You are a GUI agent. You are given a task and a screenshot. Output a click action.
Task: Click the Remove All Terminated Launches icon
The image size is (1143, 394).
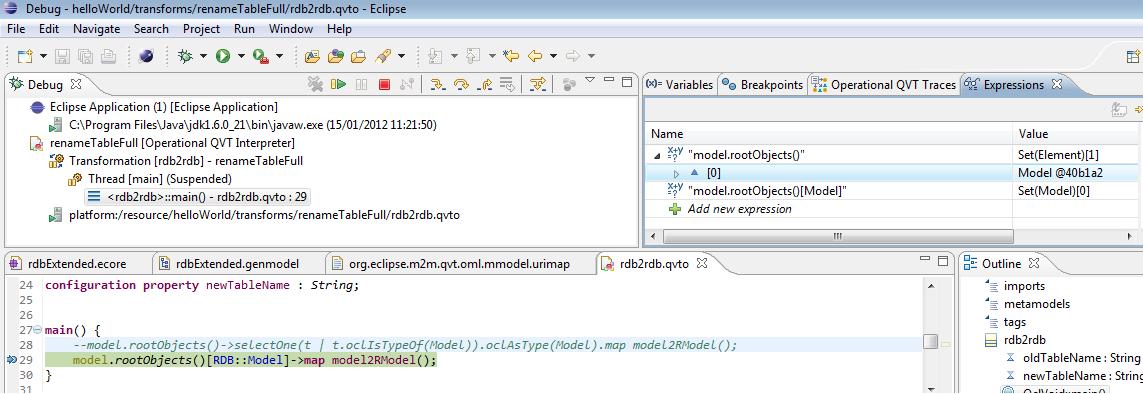315,84
